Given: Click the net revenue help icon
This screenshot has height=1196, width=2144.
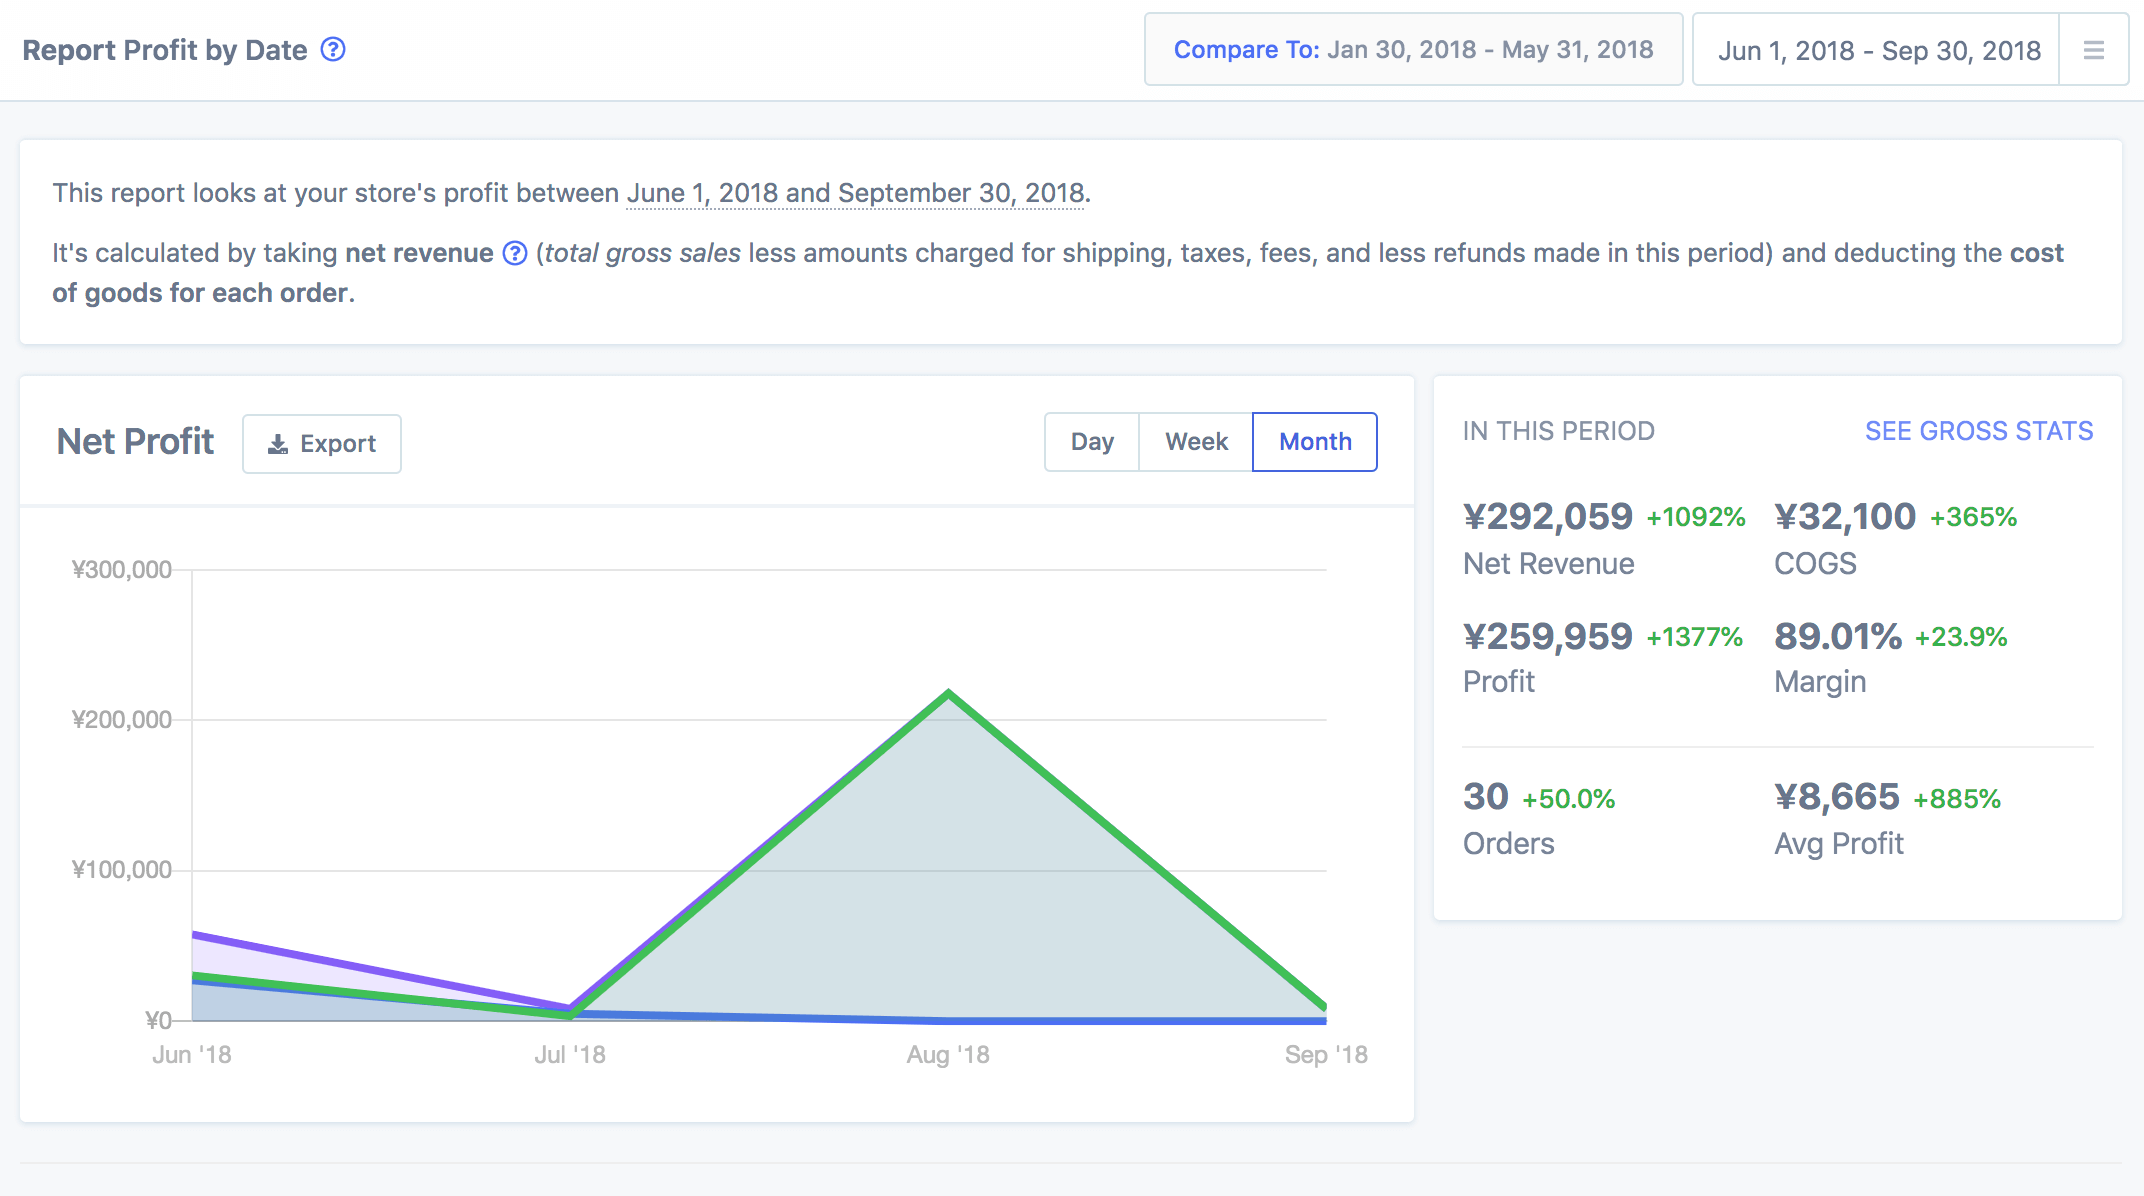Looking at the screenshot, I should point(514,253).
